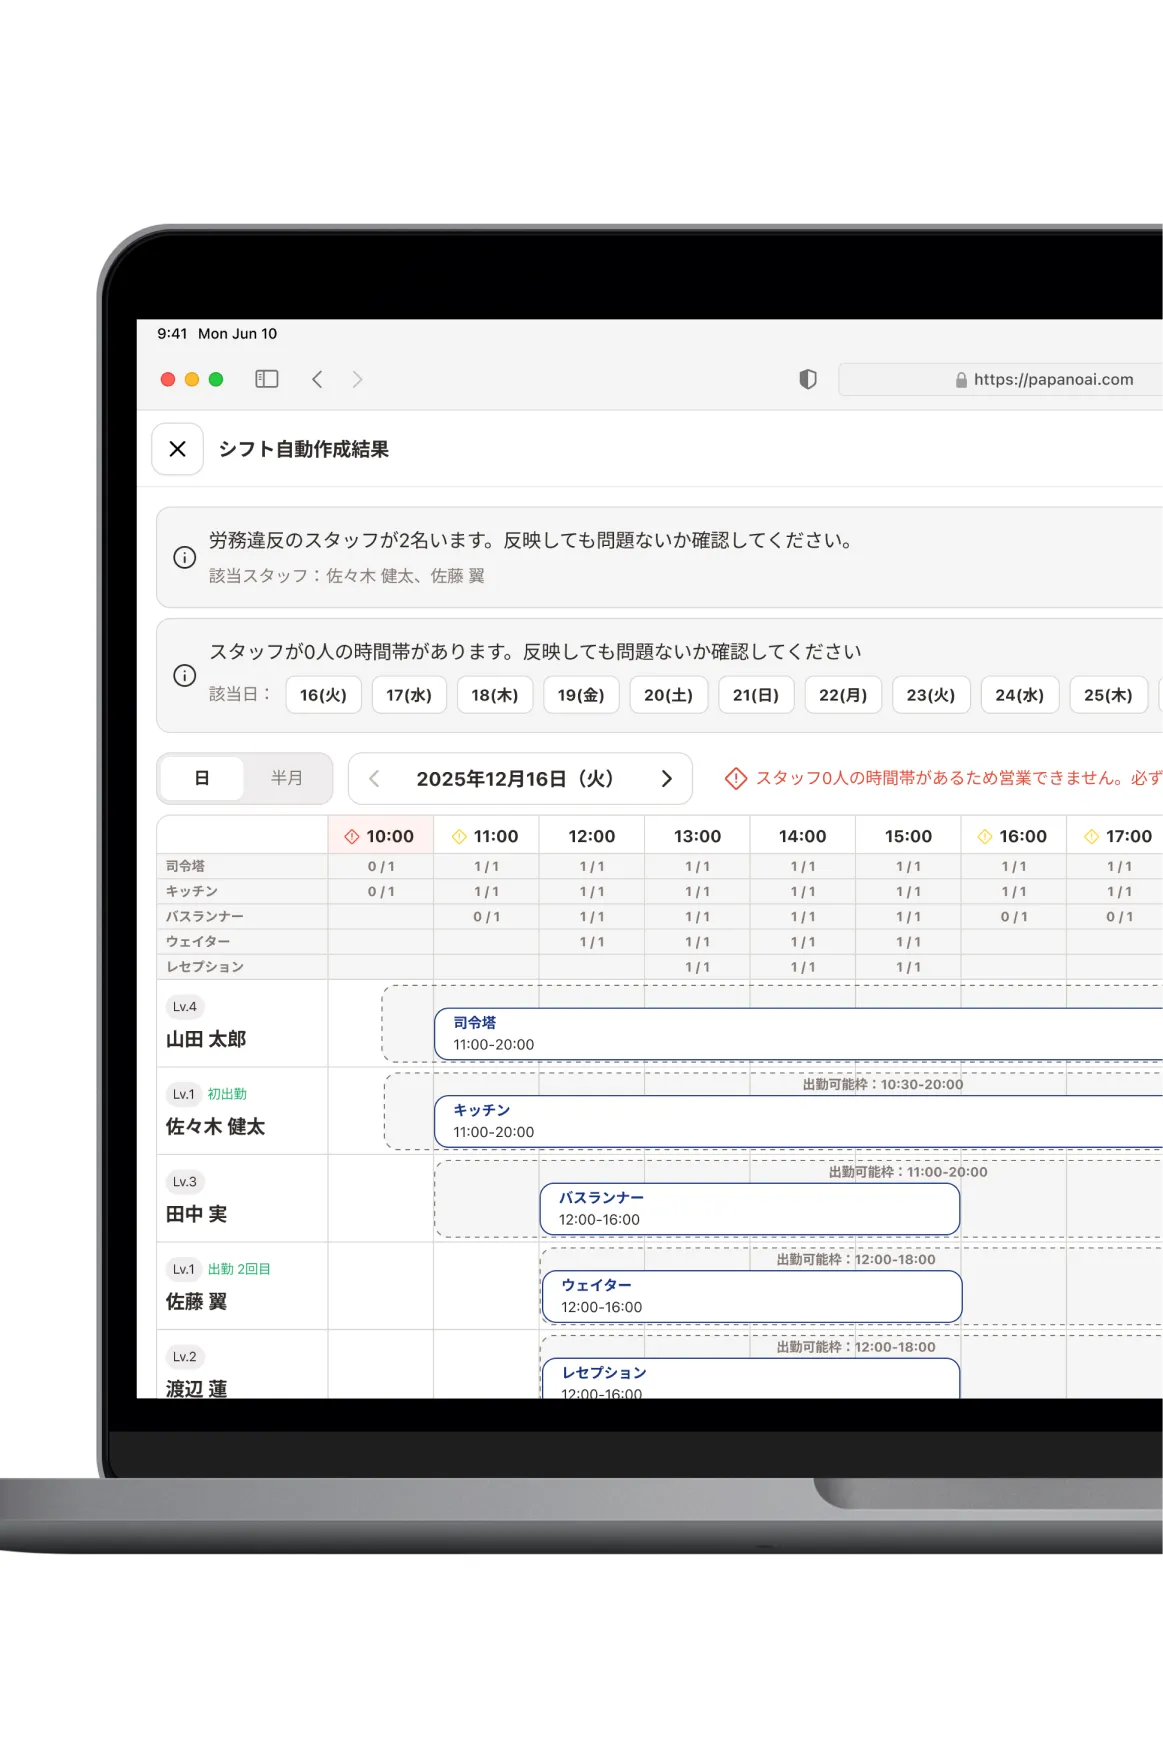
Task: Go back with browser back arrow
Action: click(x=317, y=379)
